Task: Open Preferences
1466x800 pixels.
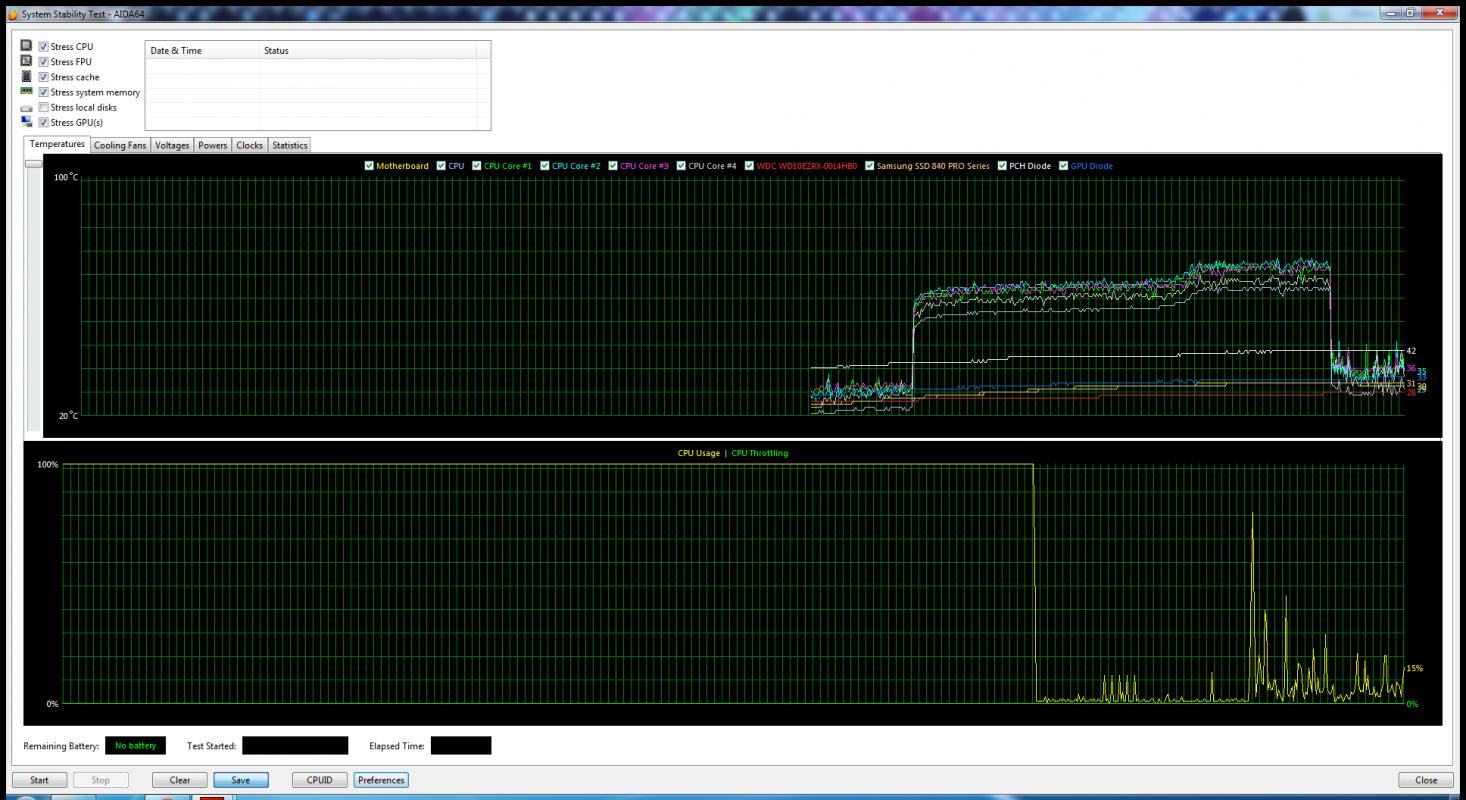Action: (x=381, y=780)
